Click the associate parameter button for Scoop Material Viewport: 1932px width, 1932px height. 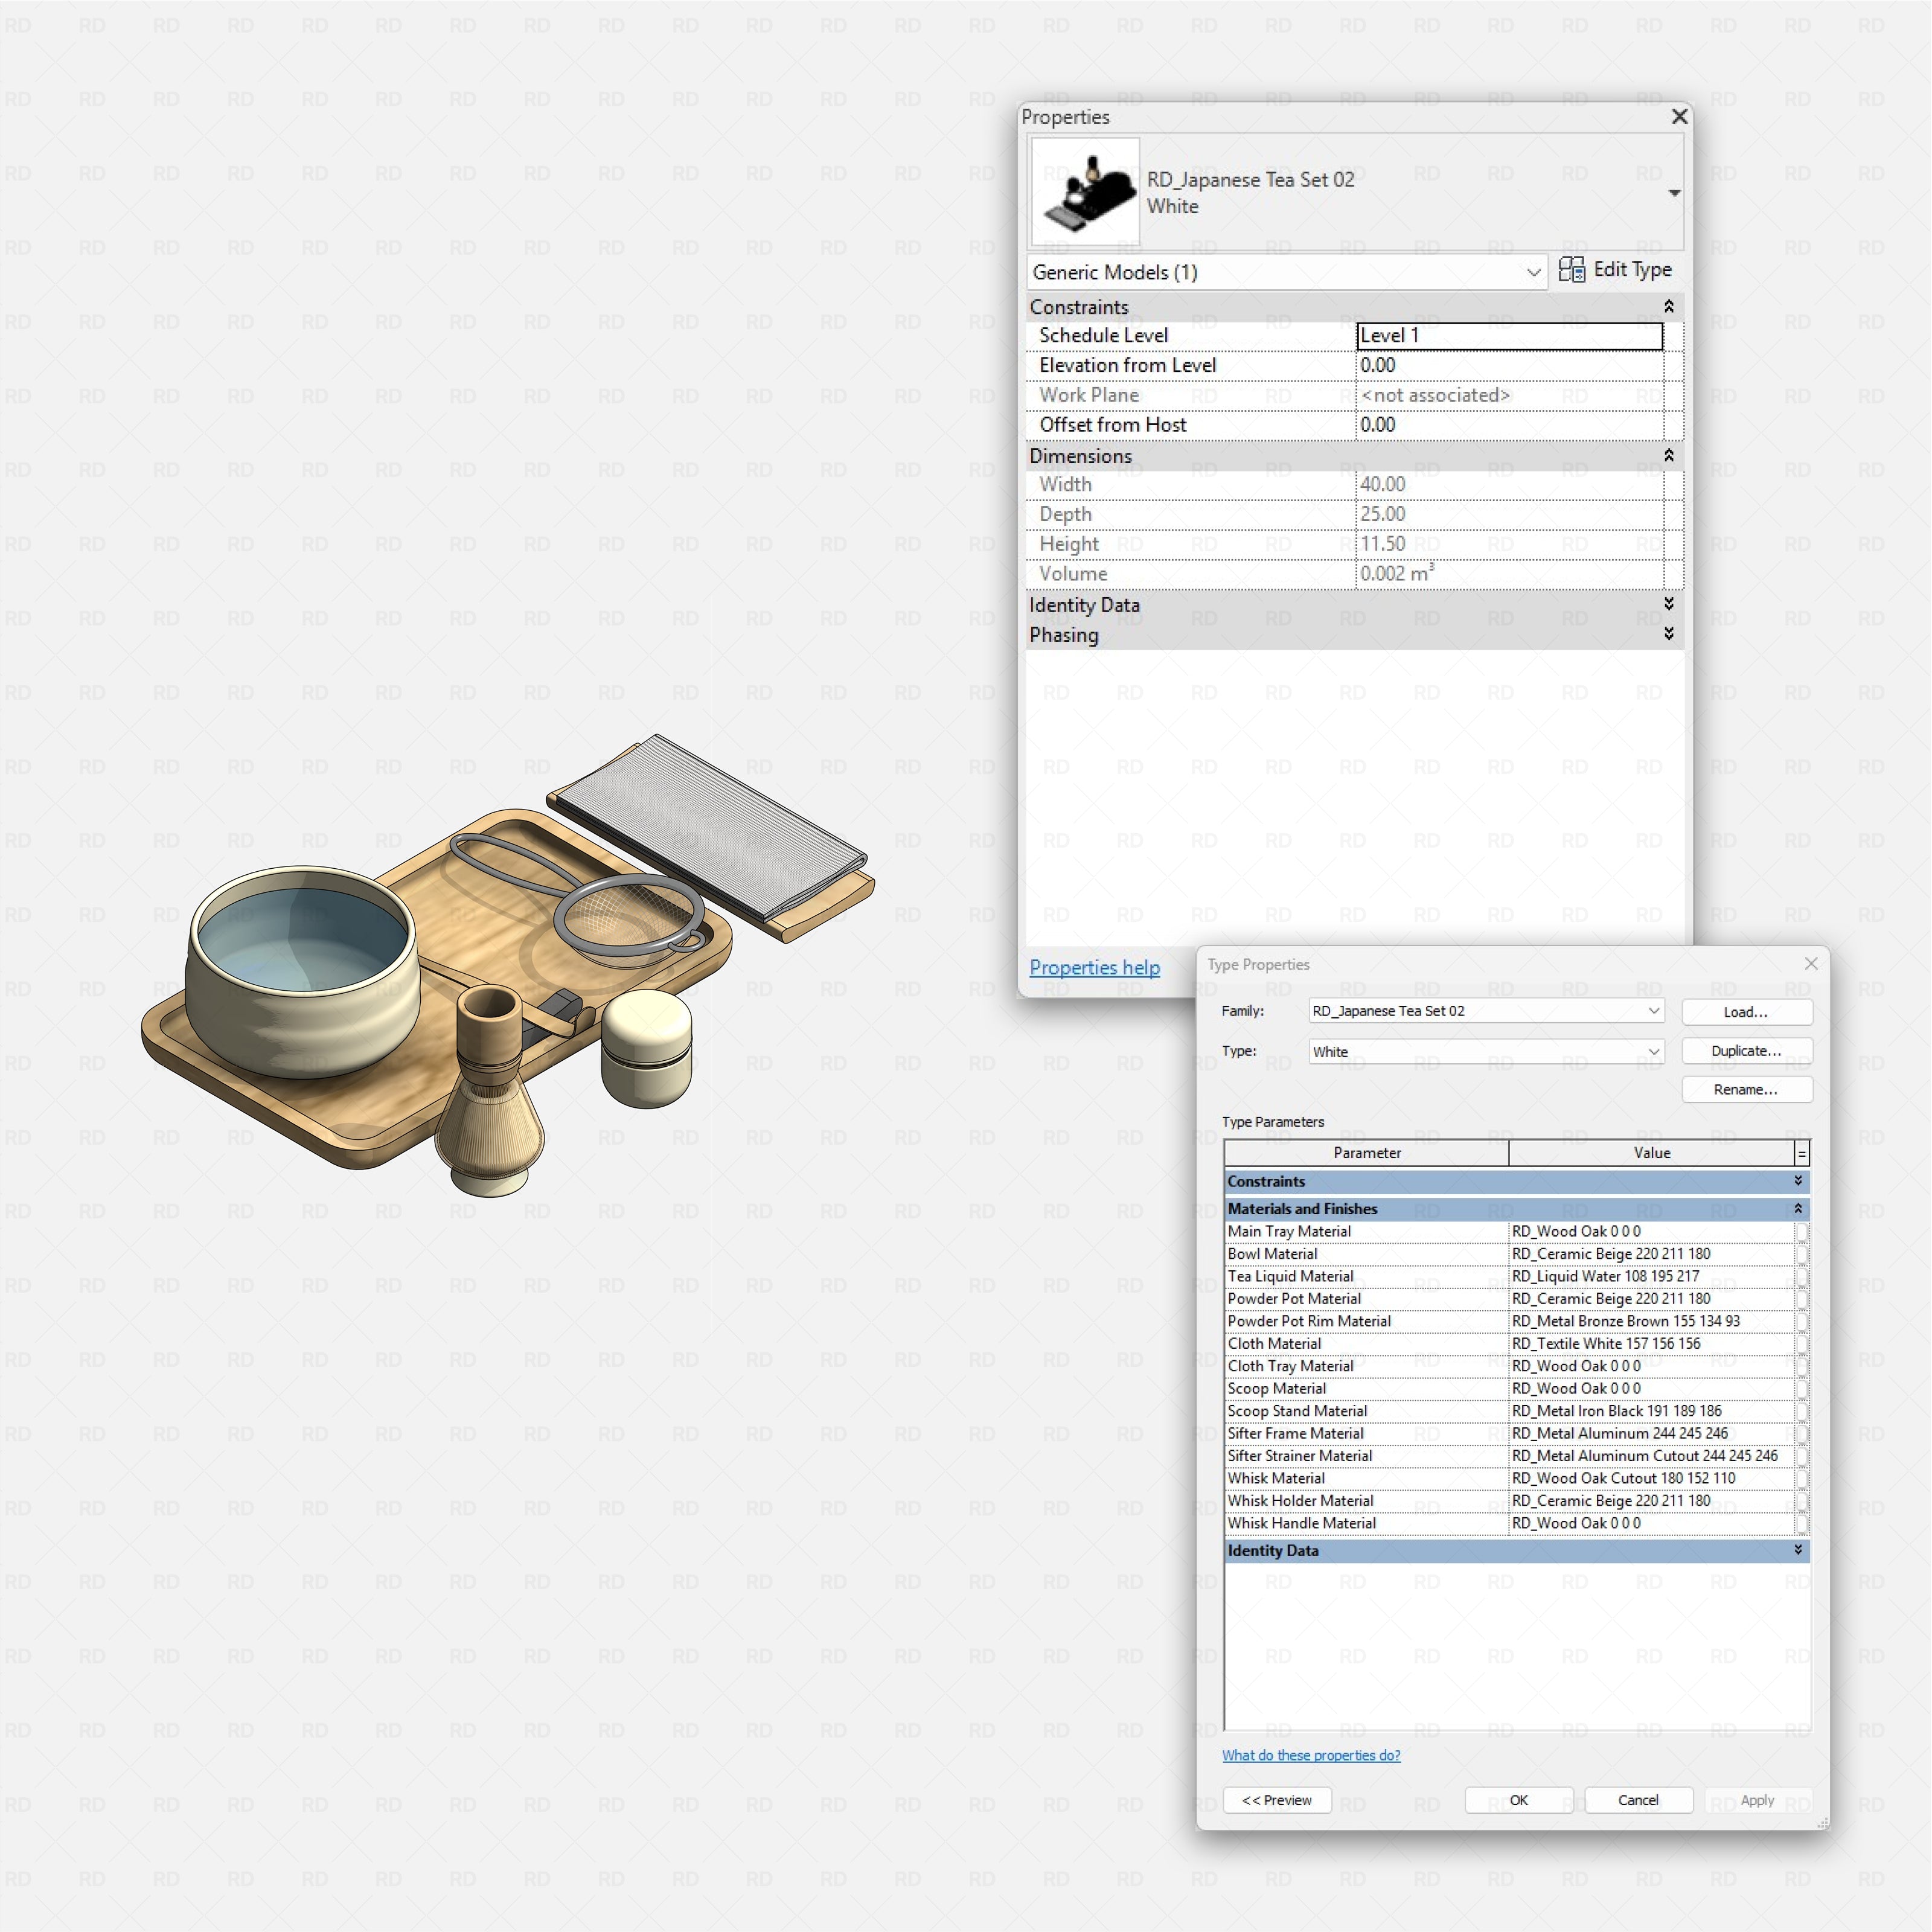pos(1802,1389)
